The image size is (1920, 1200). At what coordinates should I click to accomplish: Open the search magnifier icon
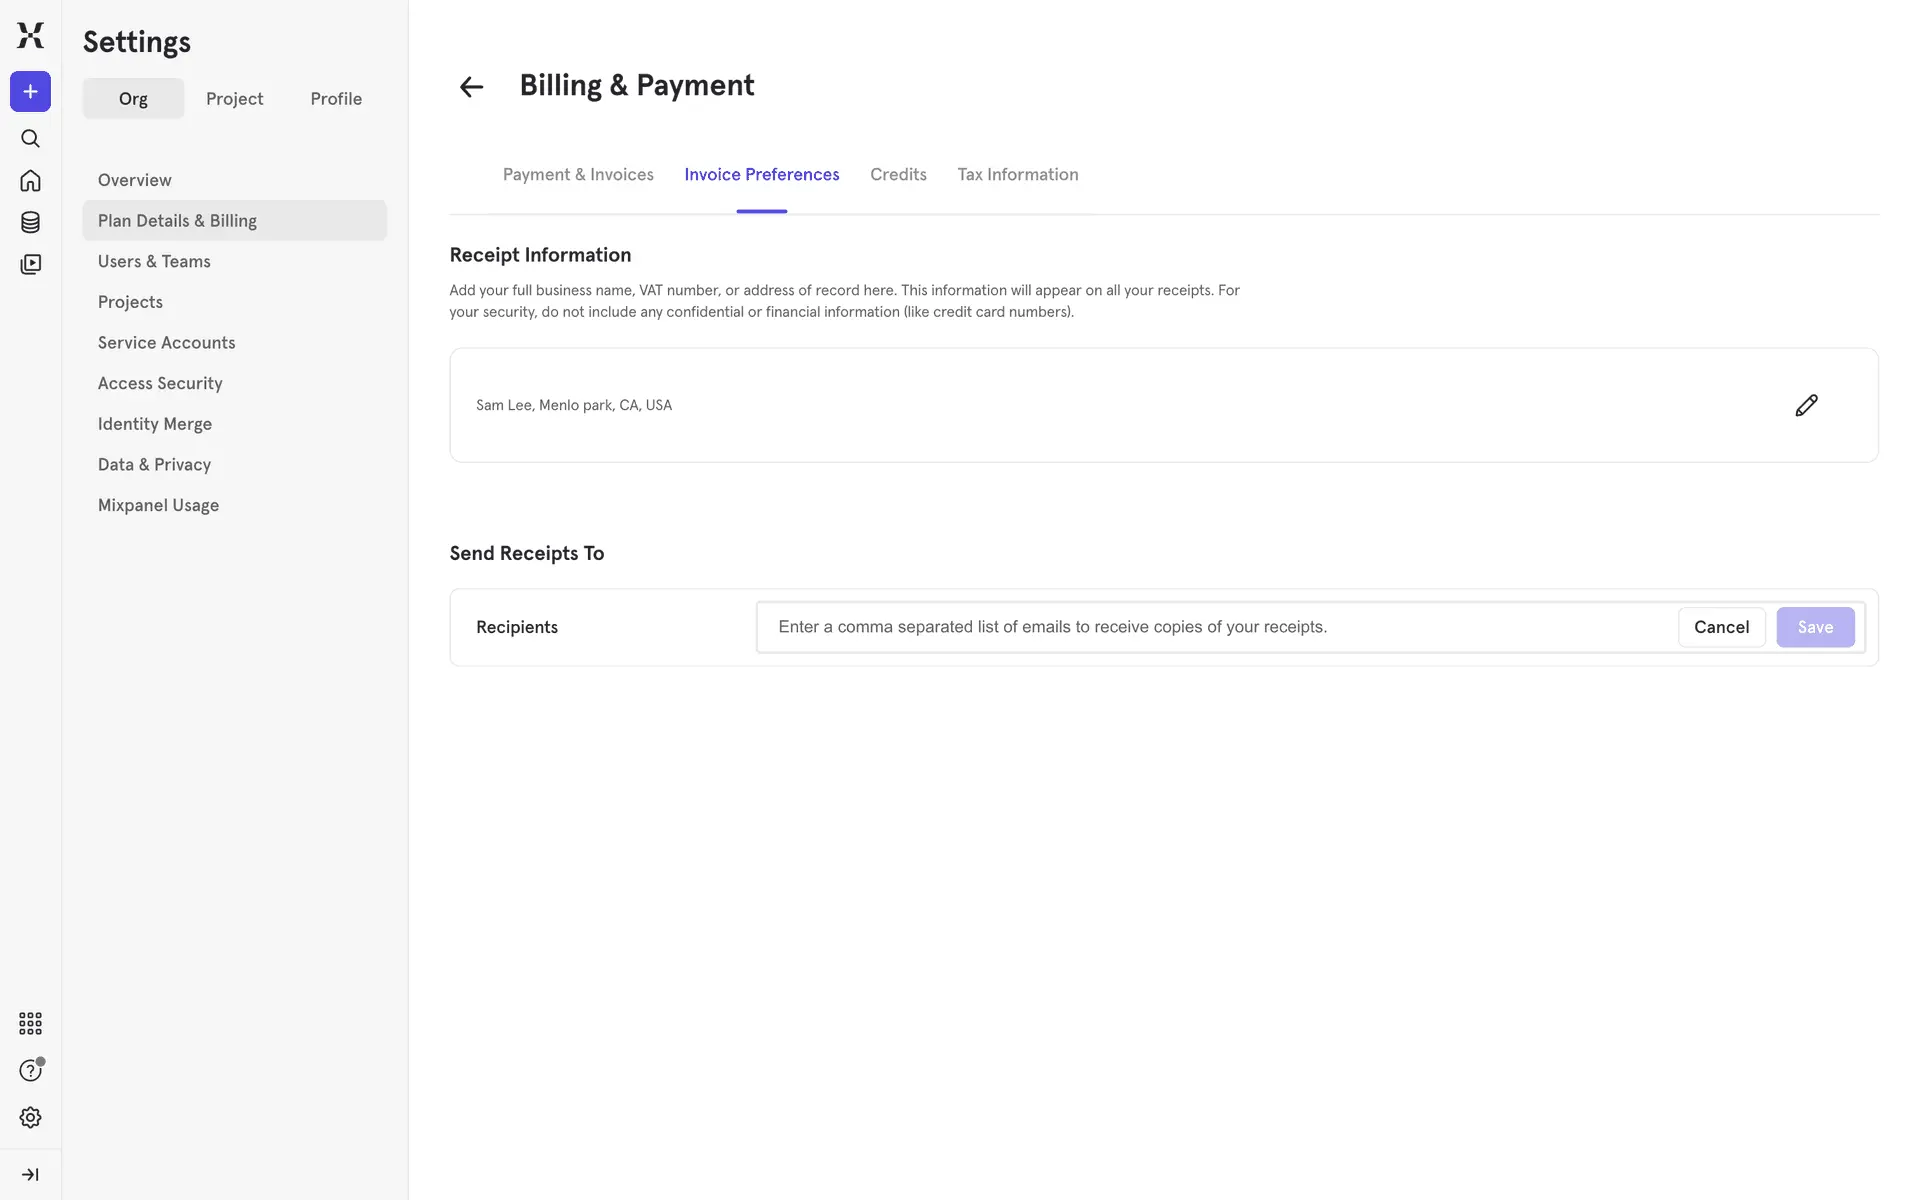click(30, 139)
